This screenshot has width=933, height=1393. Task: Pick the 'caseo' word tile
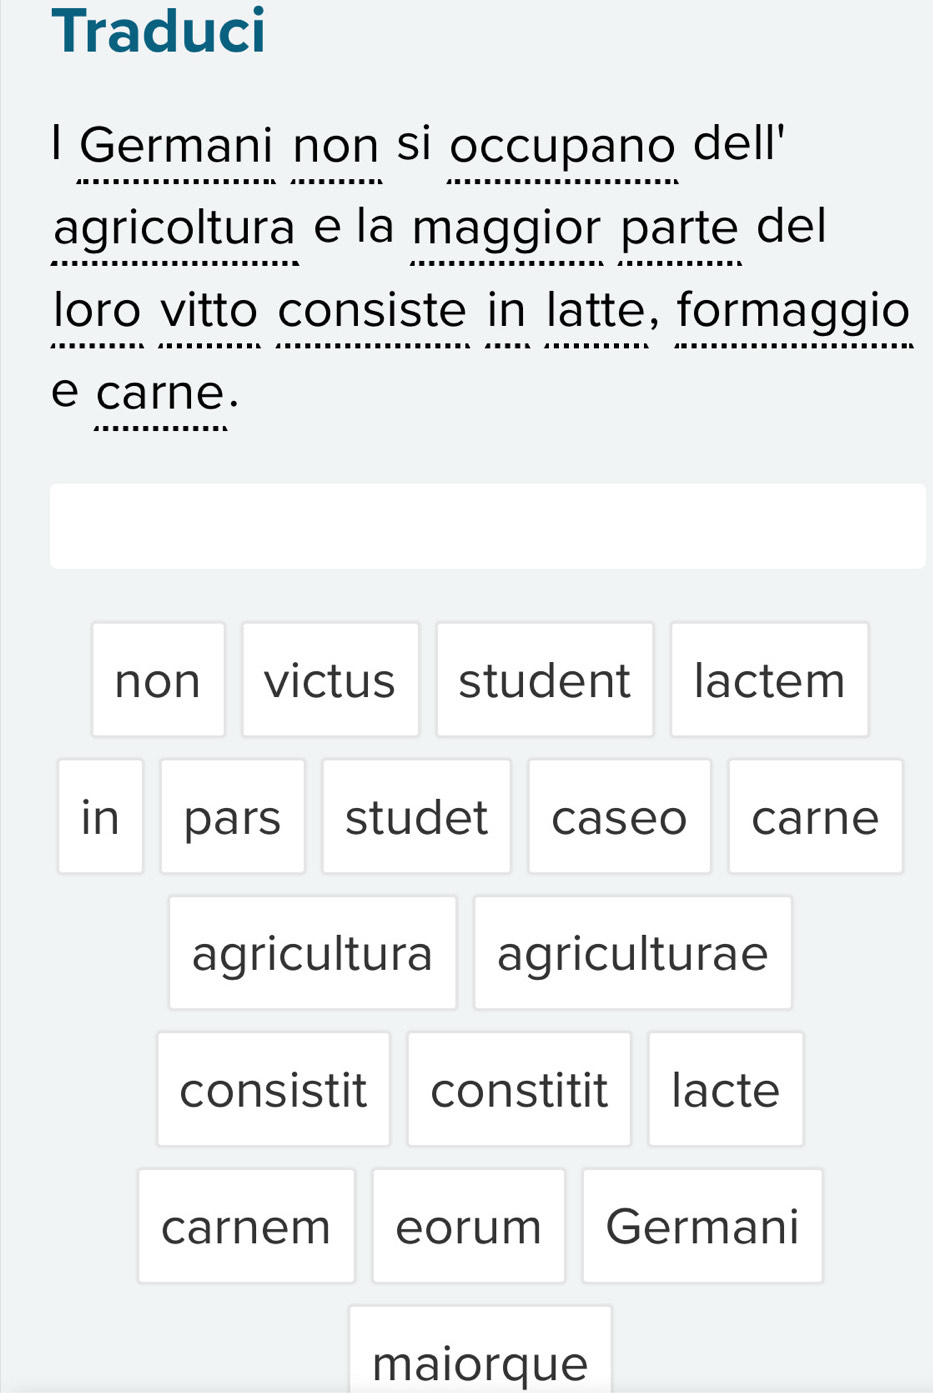(x=619, y=816)
